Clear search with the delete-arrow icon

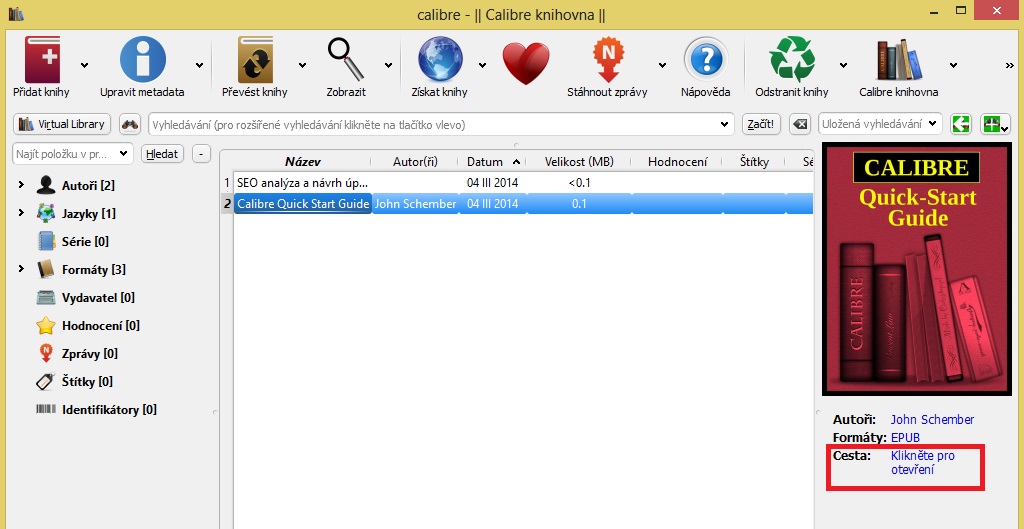point(800,124)
